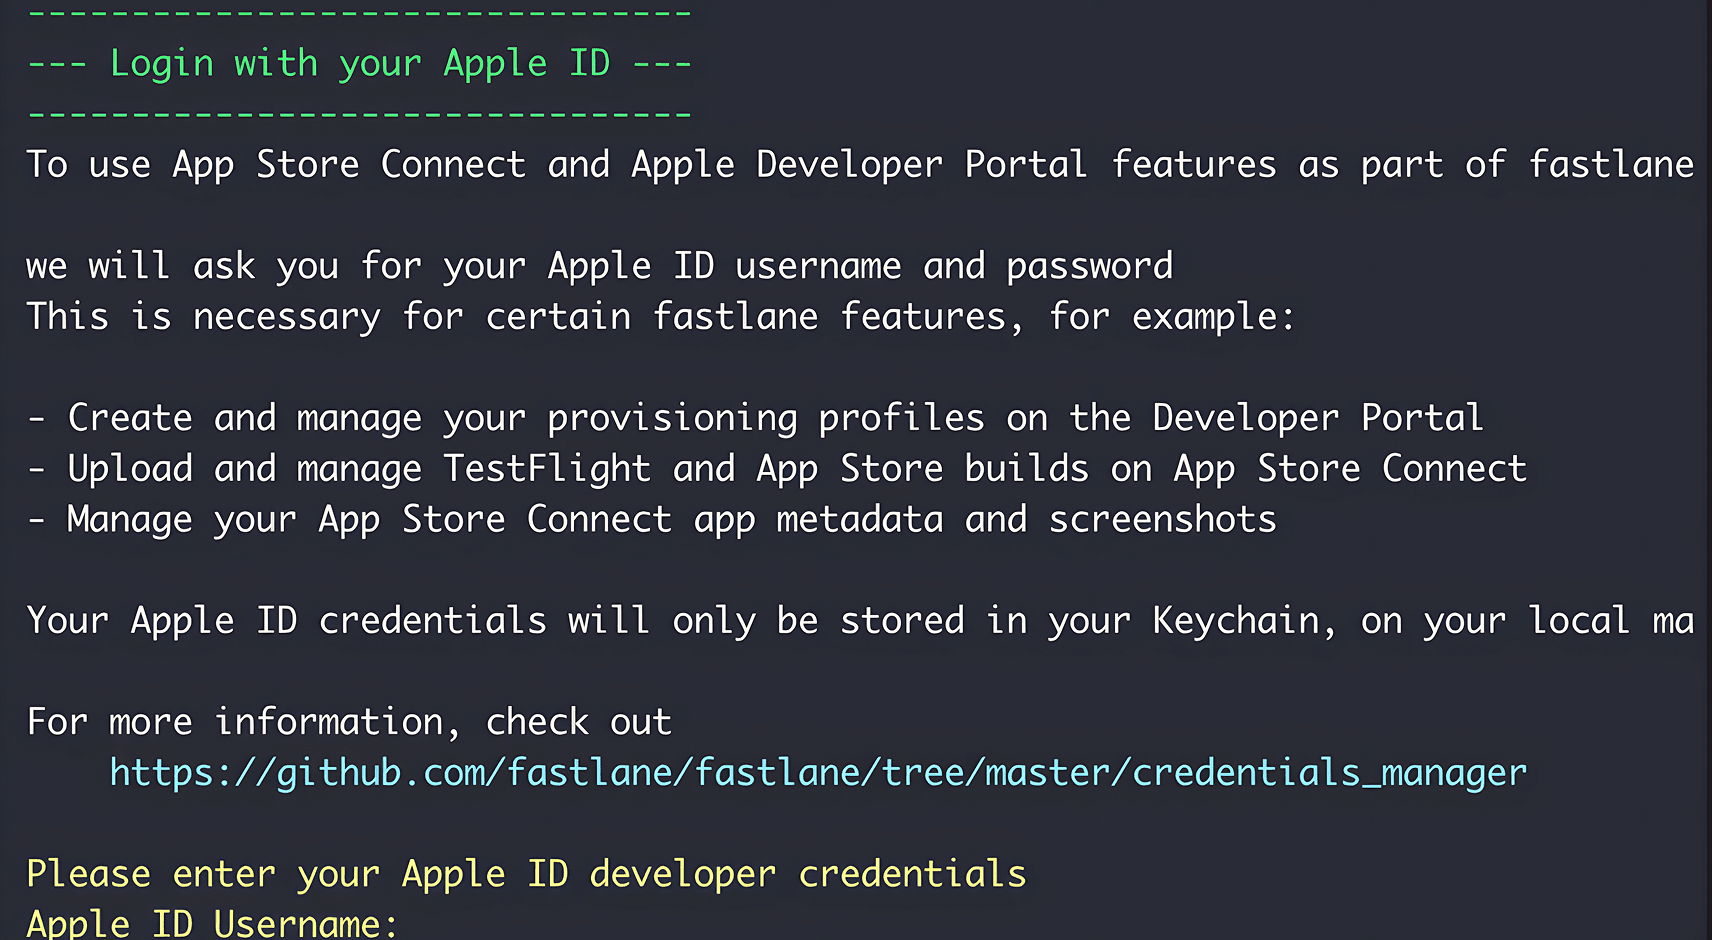
Task: Click the fastlane credentials_manager GitHub link
Action: (815, 771)
